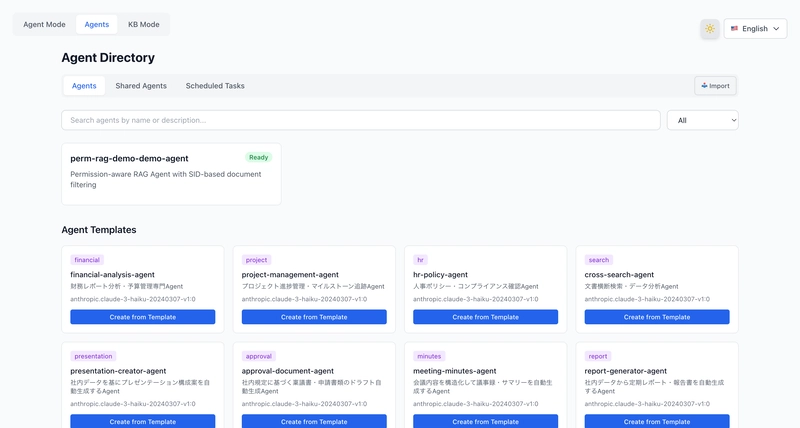Click the approval category tag
800x428 pixels.
258,356
